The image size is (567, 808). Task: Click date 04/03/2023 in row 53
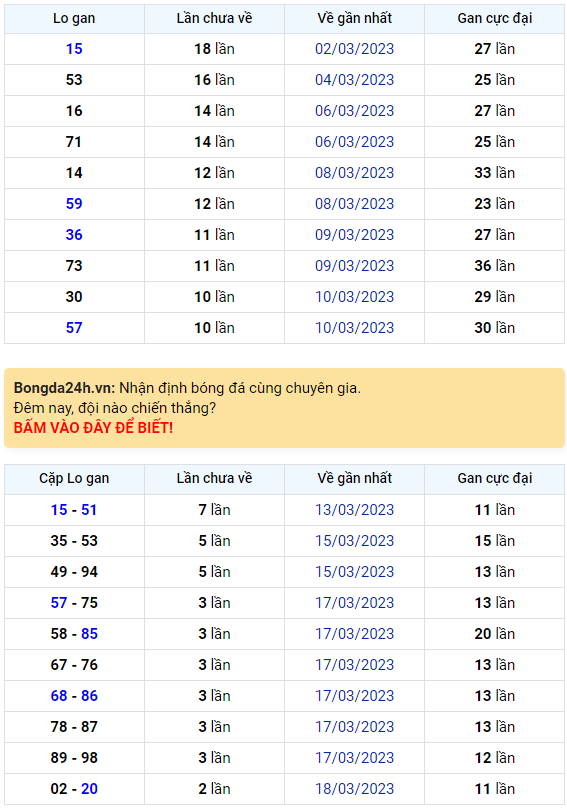pyautogui.click(x=355, y=80)
